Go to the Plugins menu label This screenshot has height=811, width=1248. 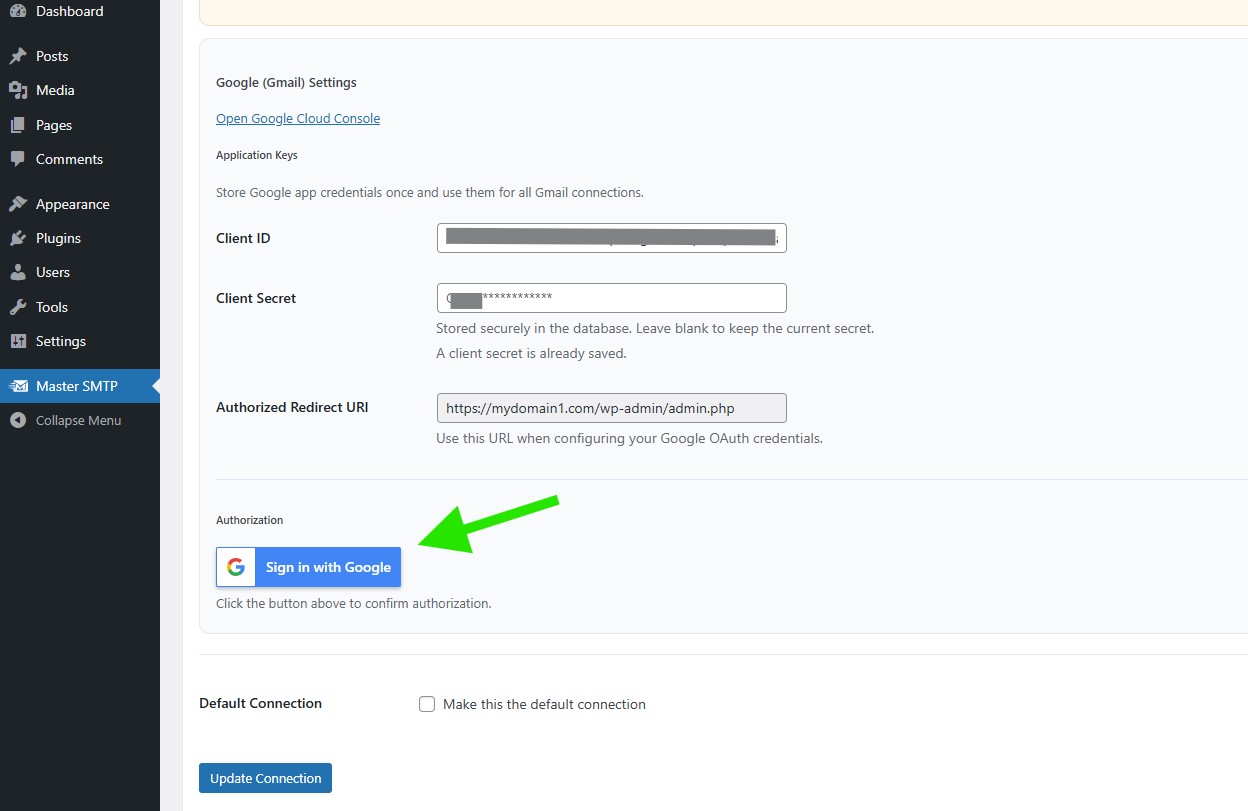click(58, 238)
